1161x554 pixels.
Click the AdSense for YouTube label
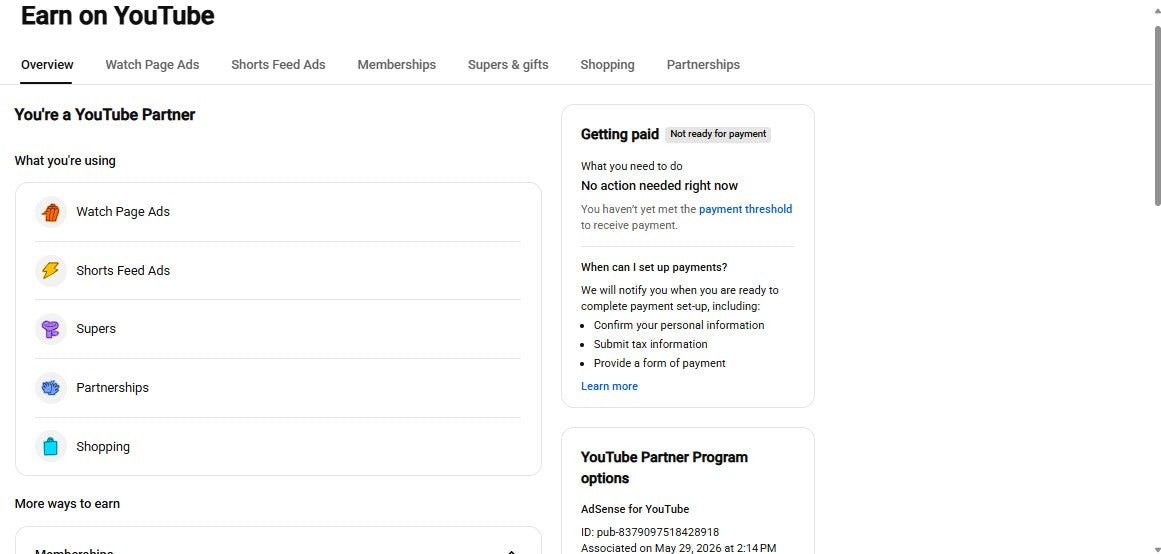click(x=635, y=509)
